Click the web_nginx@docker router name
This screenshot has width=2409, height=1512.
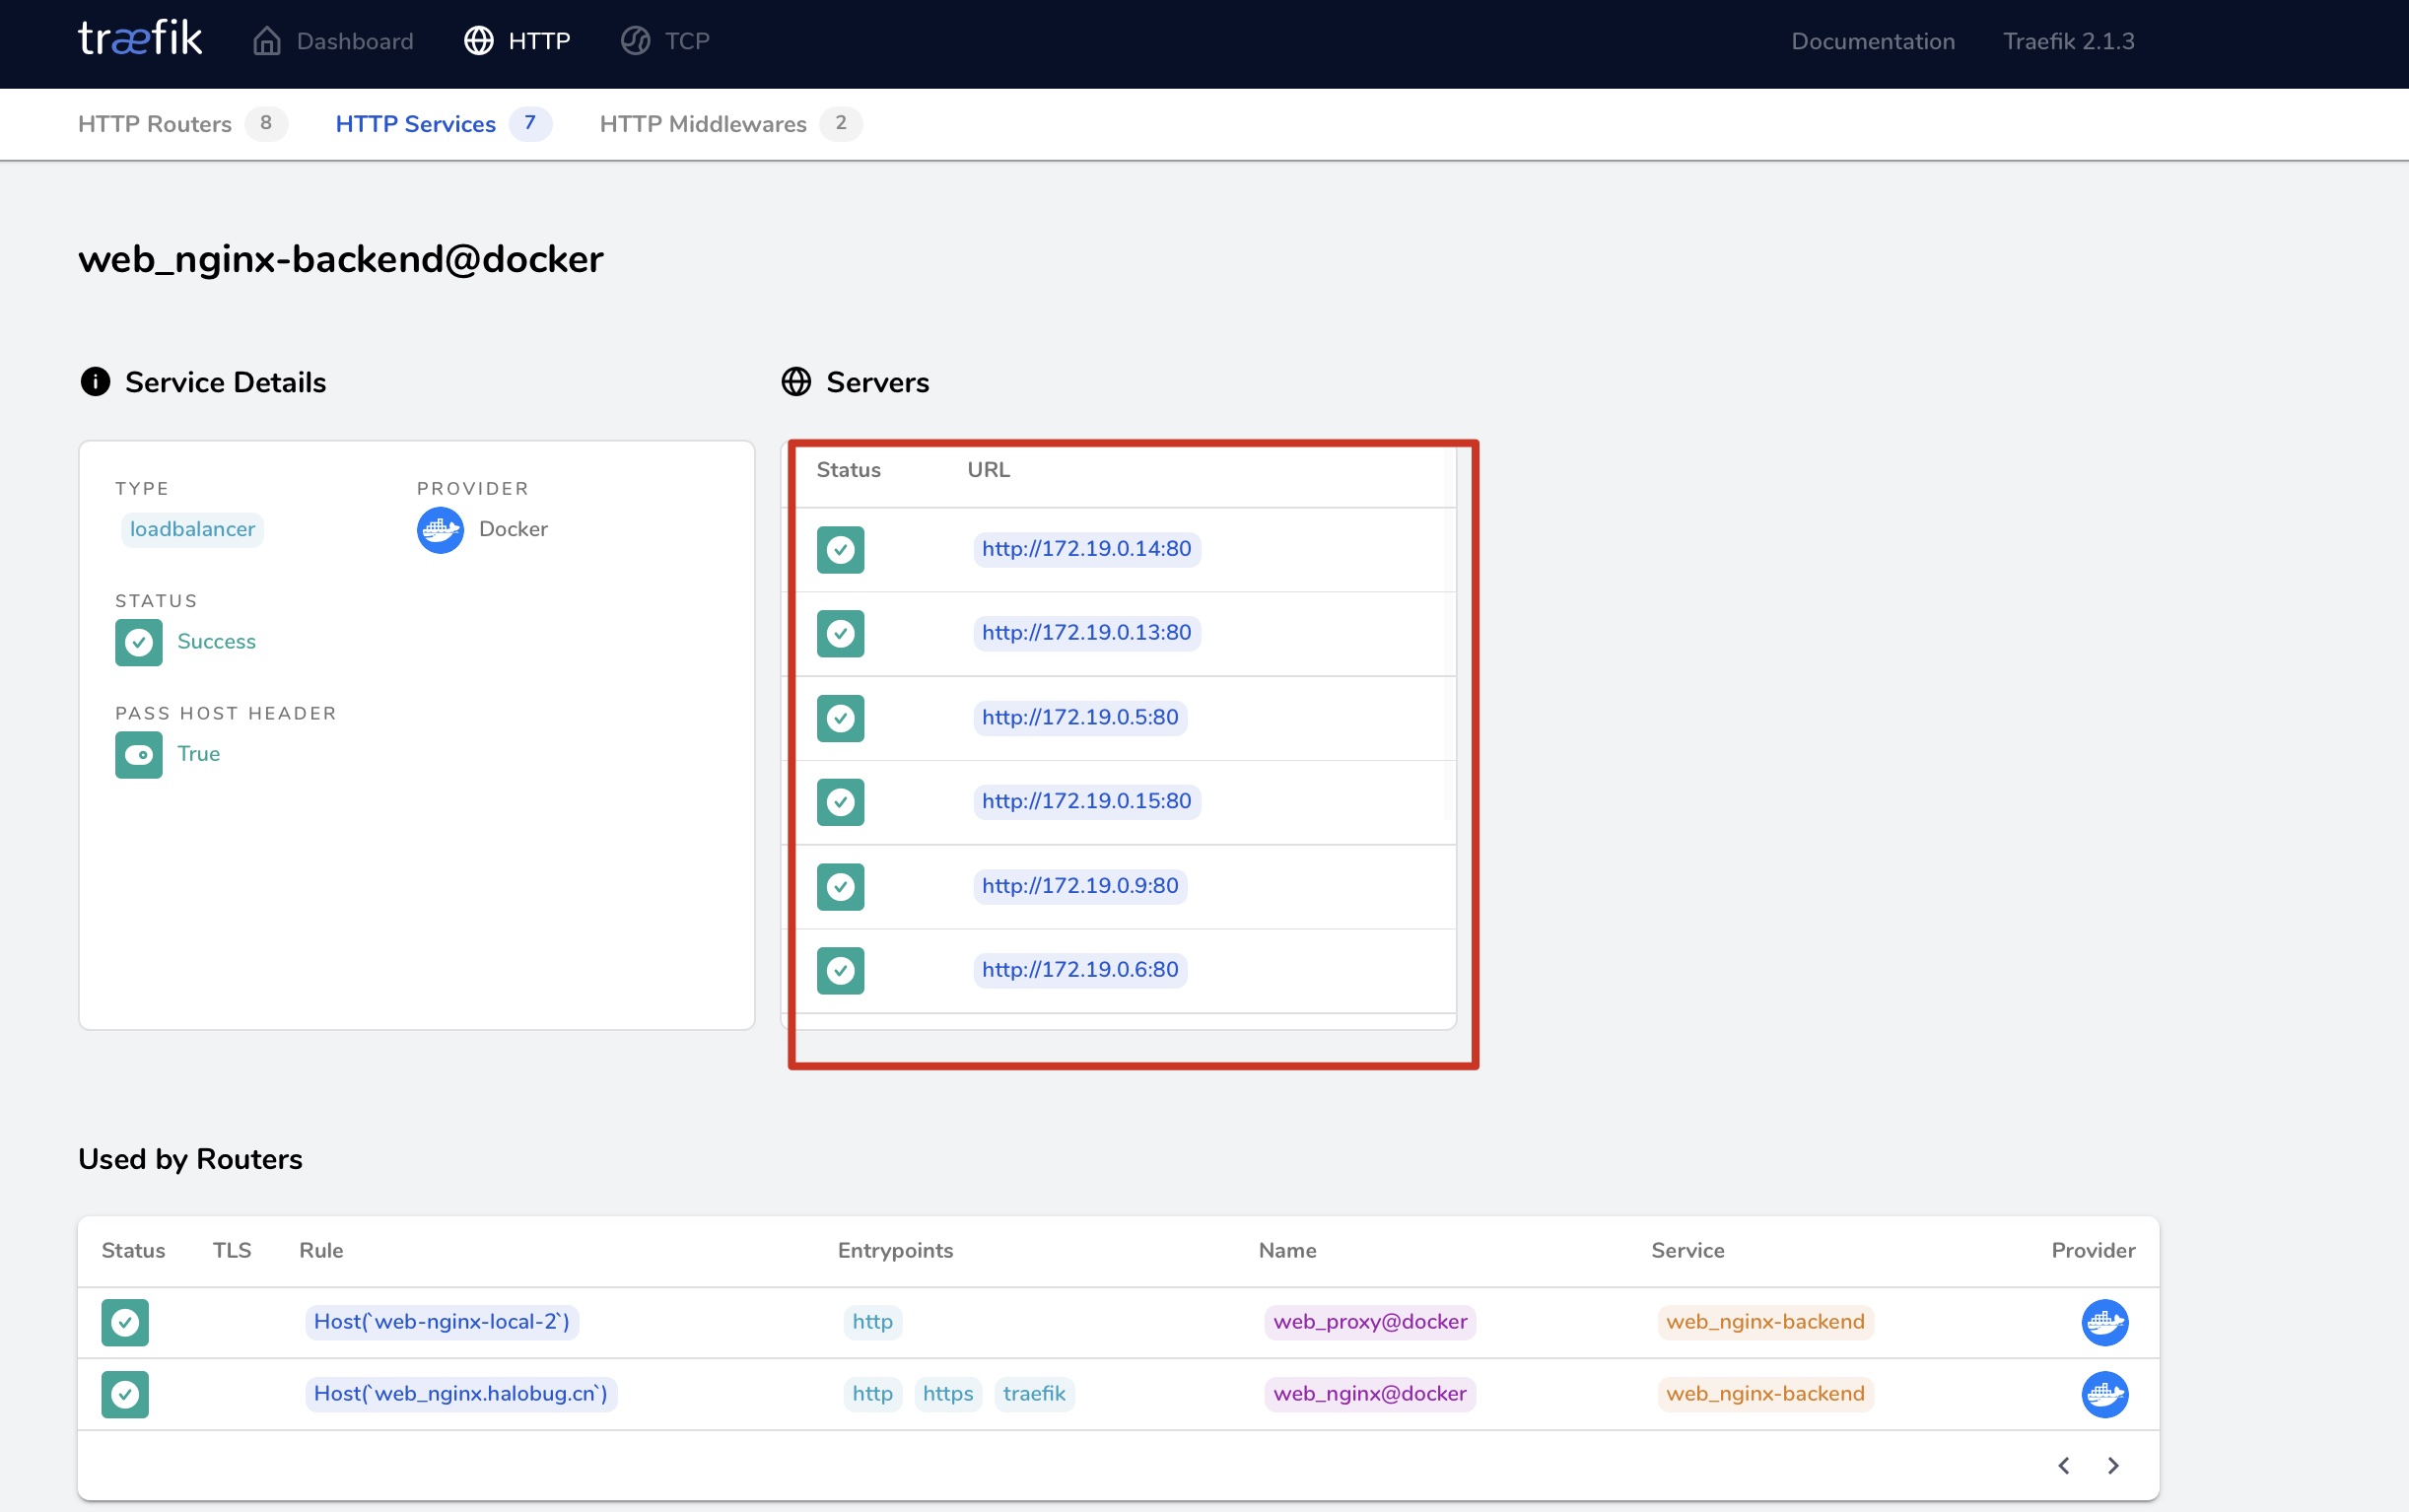click(1370, 1394)
